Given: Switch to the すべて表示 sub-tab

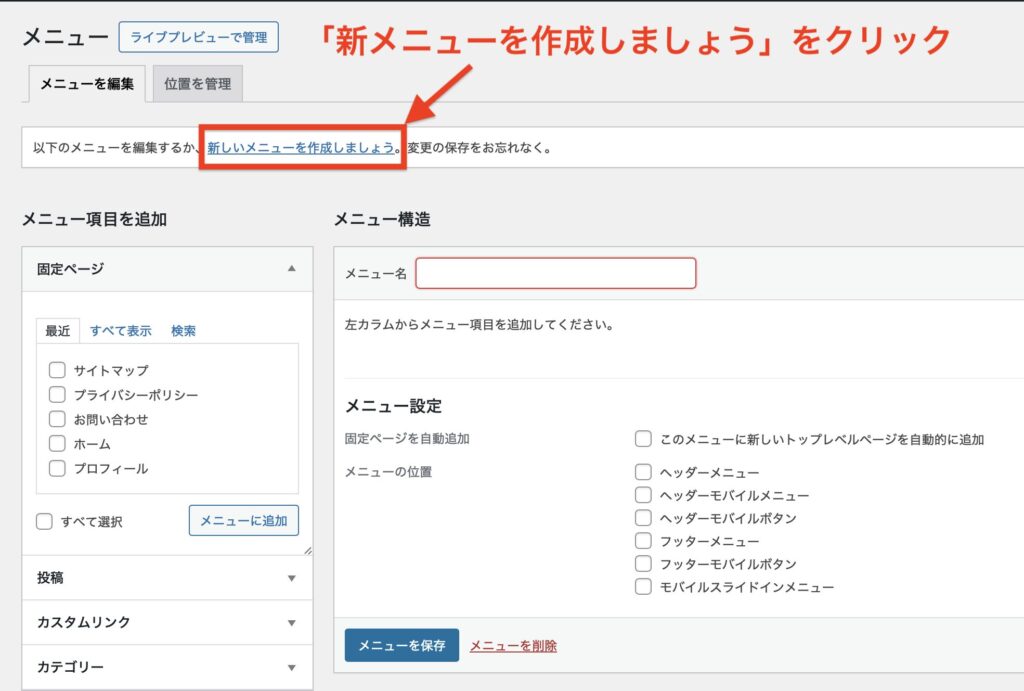Looking at the screenshot, I should tap(121, 331).
